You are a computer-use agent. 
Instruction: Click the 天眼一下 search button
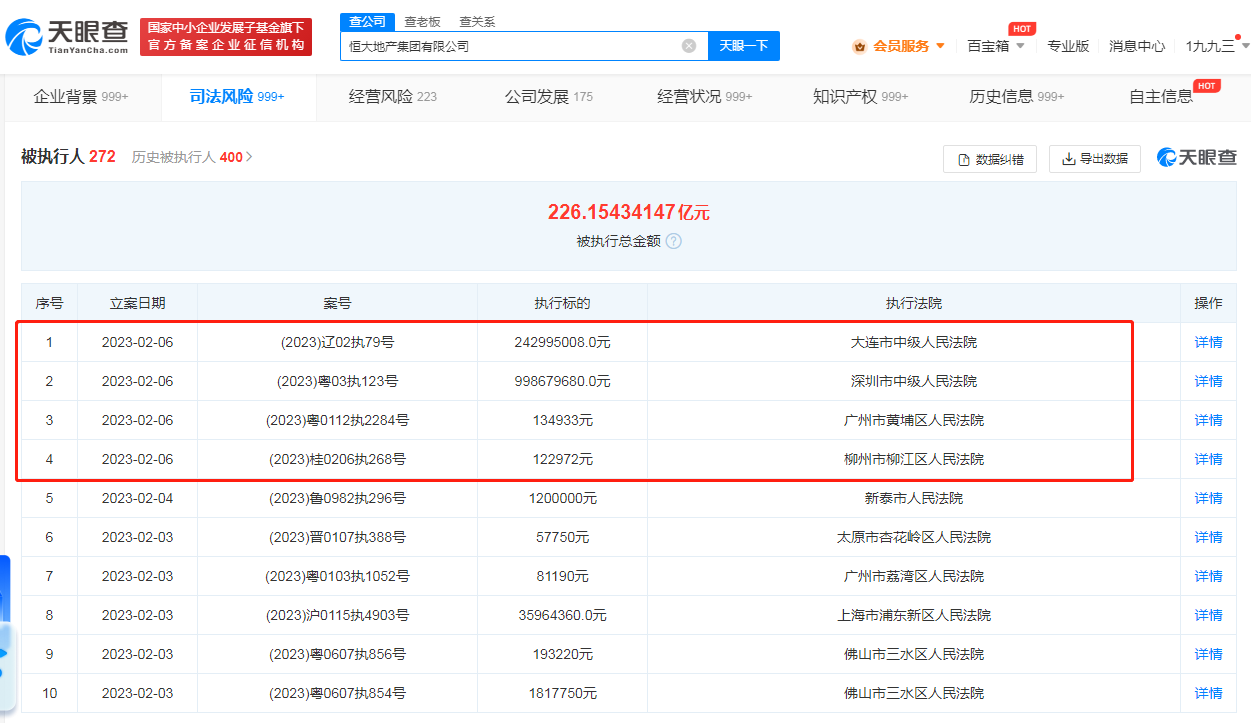click(744, 46)
